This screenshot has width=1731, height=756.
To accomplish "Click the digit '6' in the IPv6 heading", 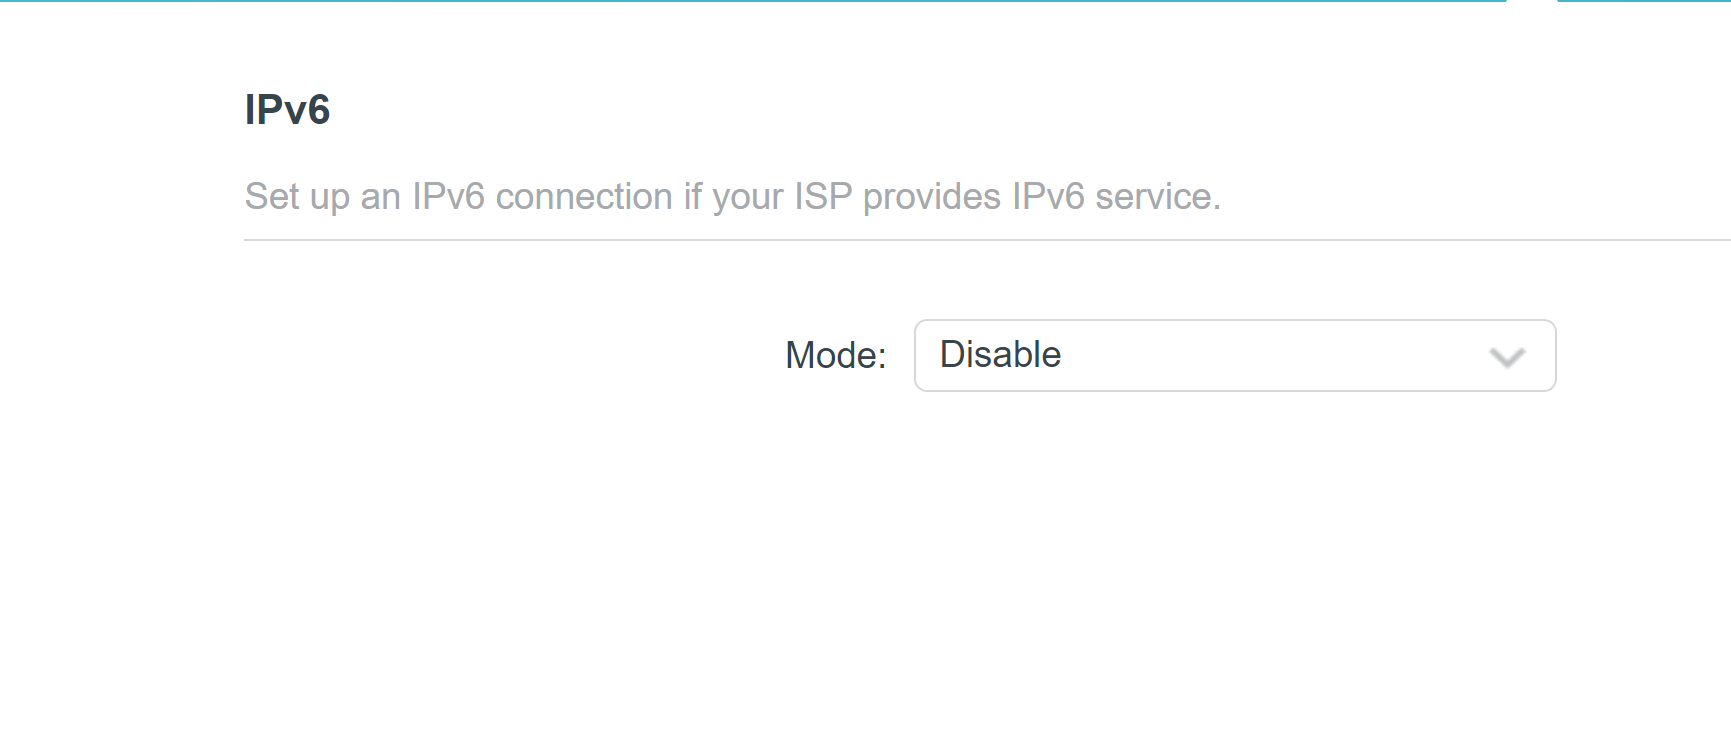I will pos(319,110).
